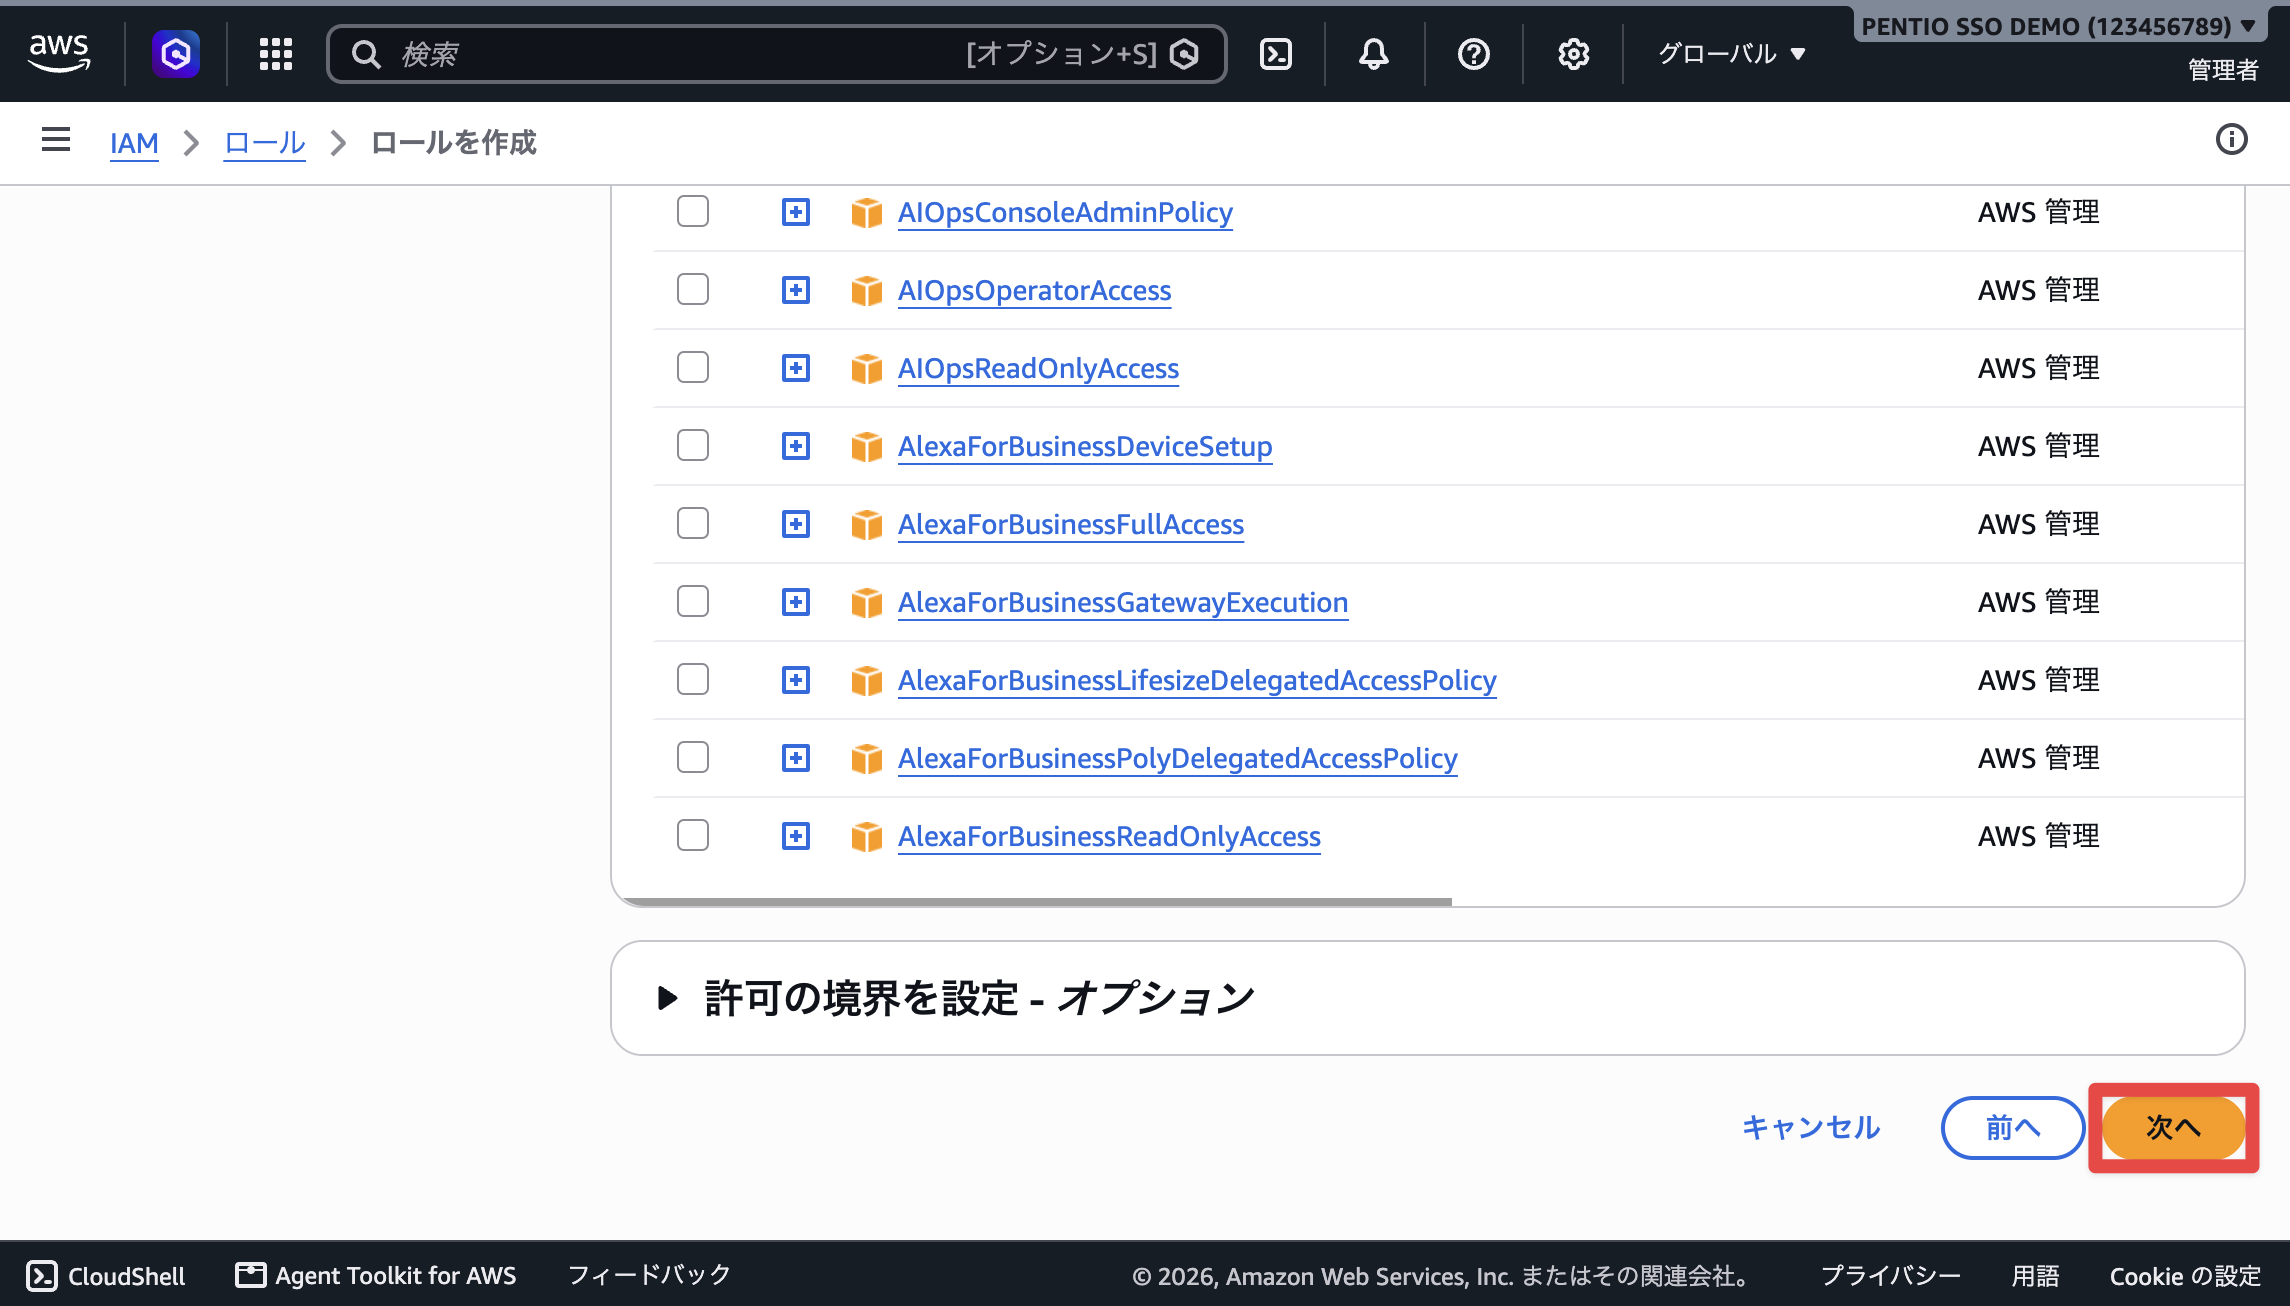Open Agent Toolkit for AWS
2290x1306 pixels.
coord(376,1276)
